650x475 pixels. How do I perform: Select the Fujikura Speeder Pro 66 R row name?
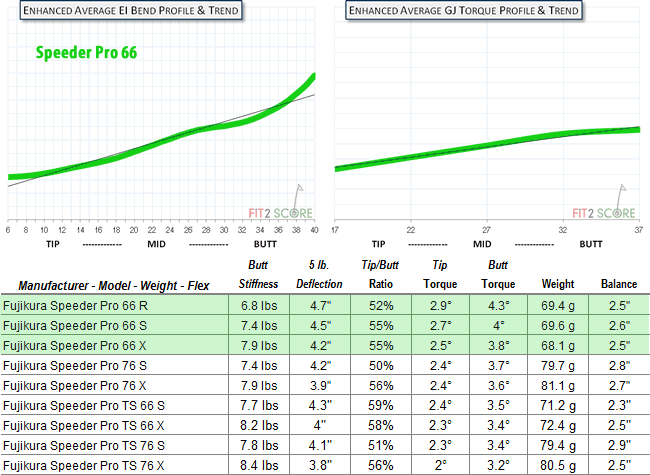75,305
